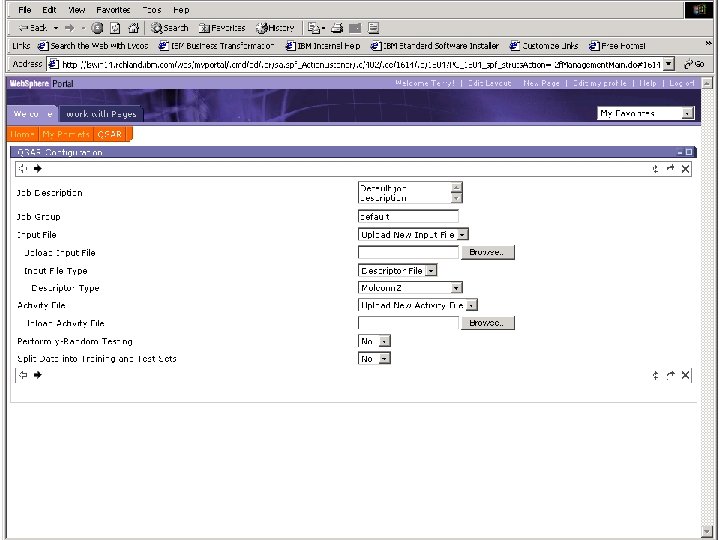The height and width of the screenshot is (540, 720).
Task: Expand the links bar overflow chevron
Action: point(708,43)
